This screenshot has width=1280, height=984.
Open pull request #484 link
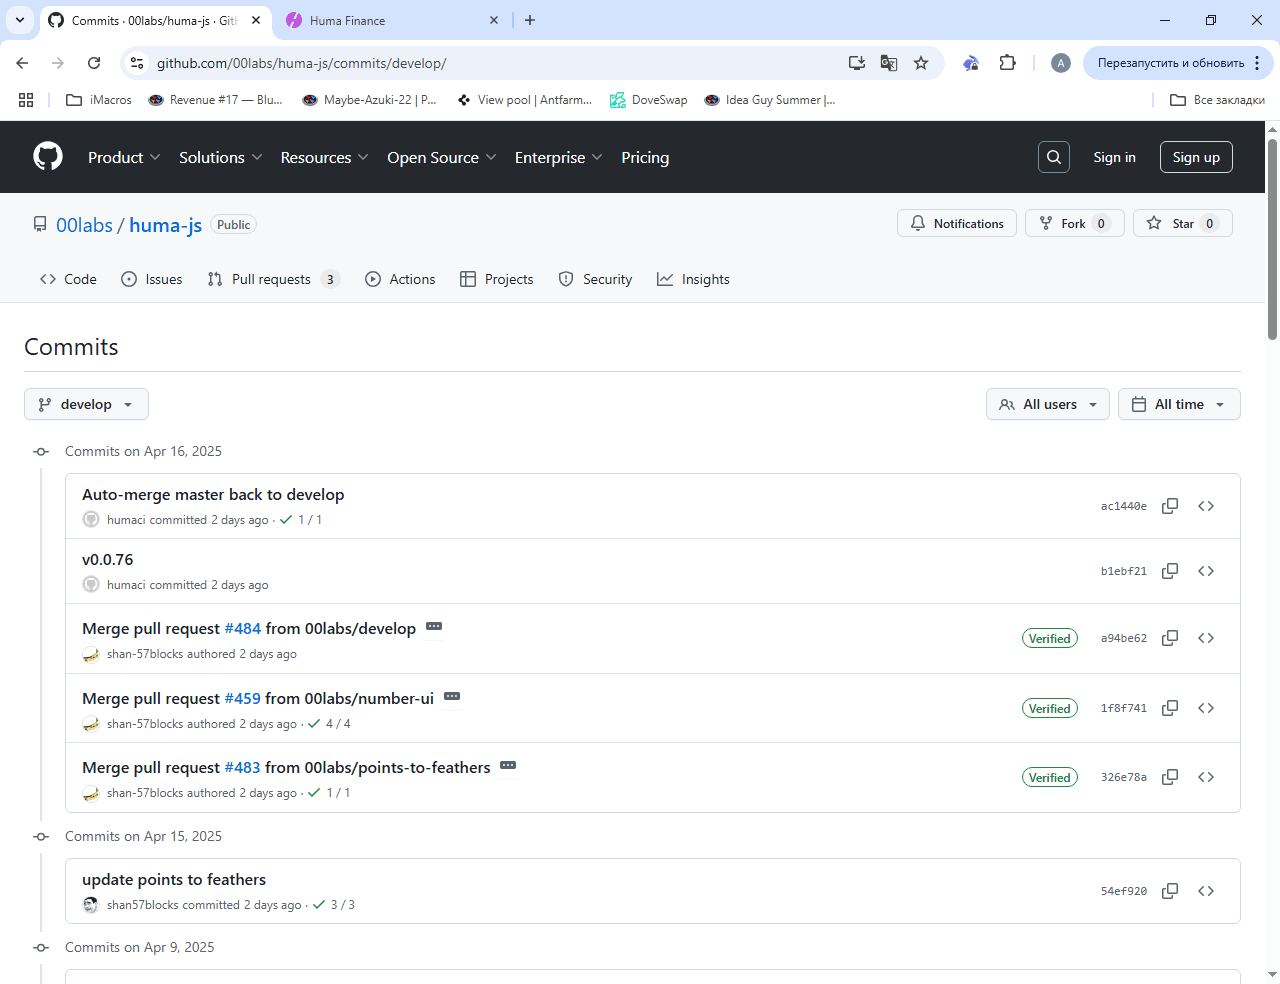(242, 628)
